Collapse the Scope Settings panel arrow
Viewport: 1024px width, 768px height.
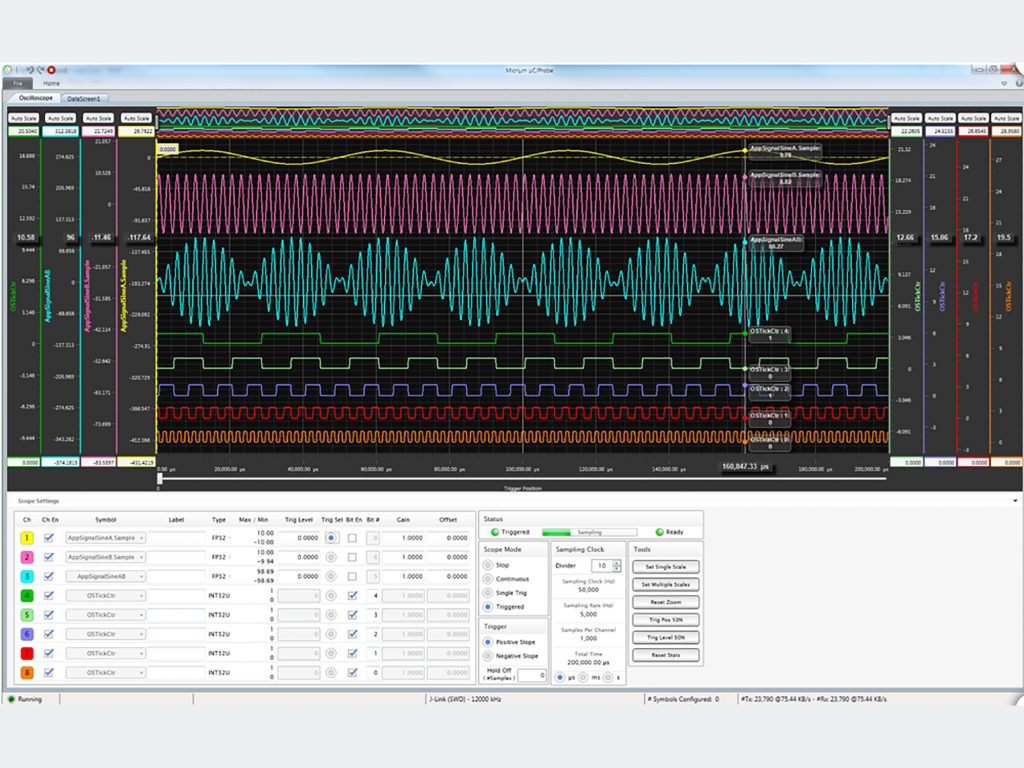1015,501
